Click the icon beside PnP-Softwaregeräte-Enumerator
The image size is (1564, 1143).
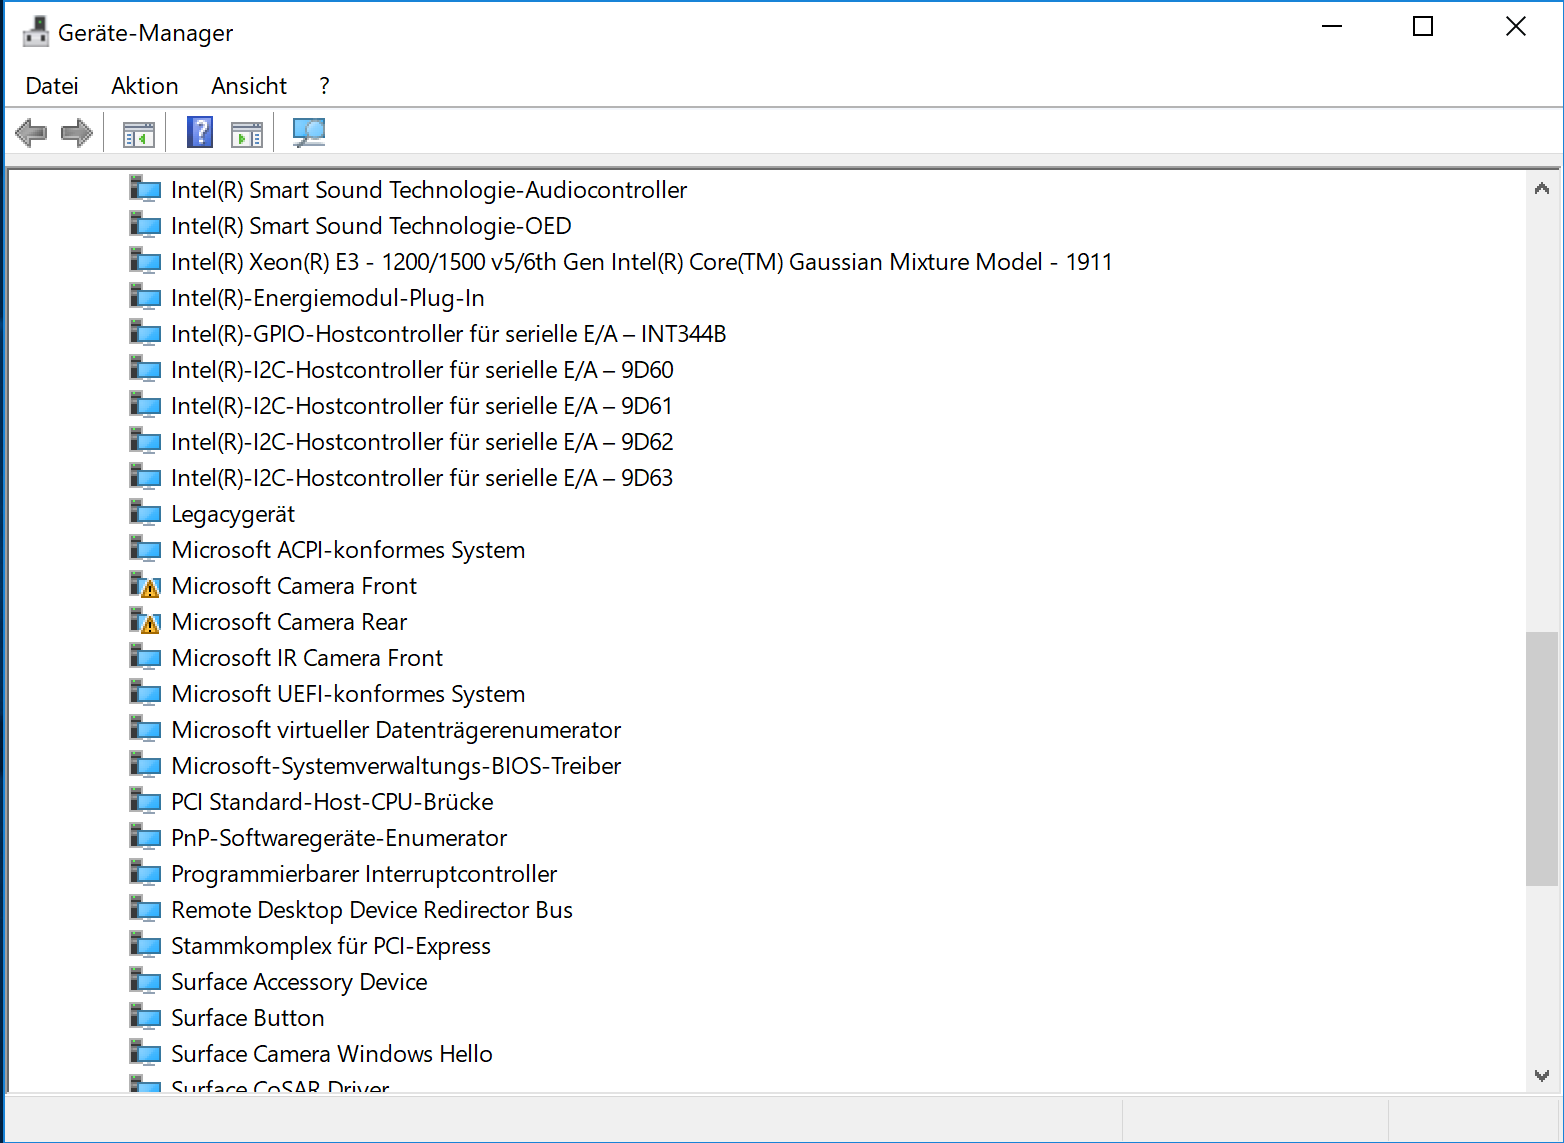145,837
